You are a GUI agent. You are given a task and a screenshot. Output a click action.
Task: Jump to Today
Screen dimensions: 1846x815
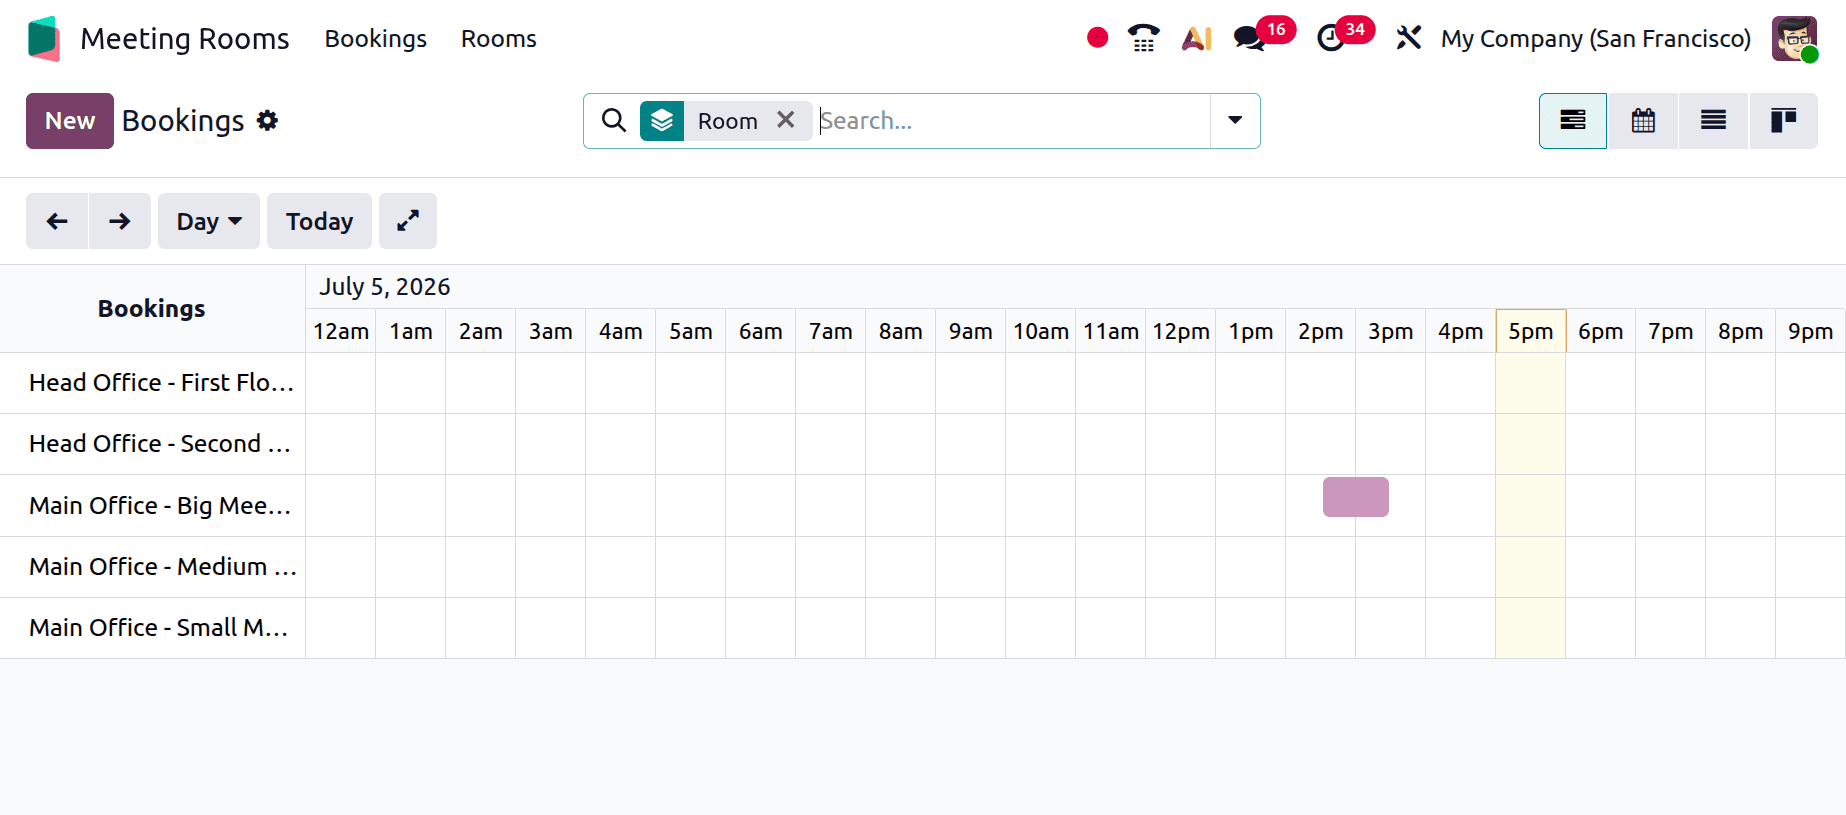click(x=320, y=221)
